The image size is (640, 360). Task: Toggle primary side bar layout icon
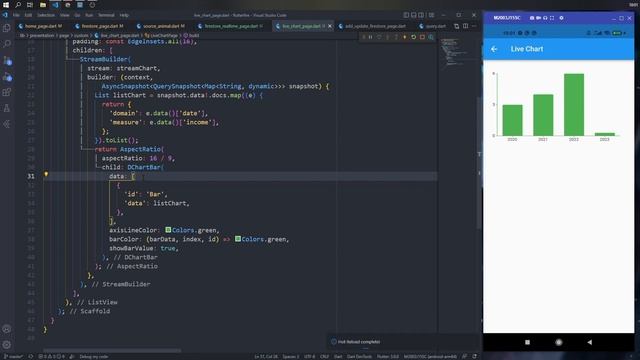click(406, 15)
